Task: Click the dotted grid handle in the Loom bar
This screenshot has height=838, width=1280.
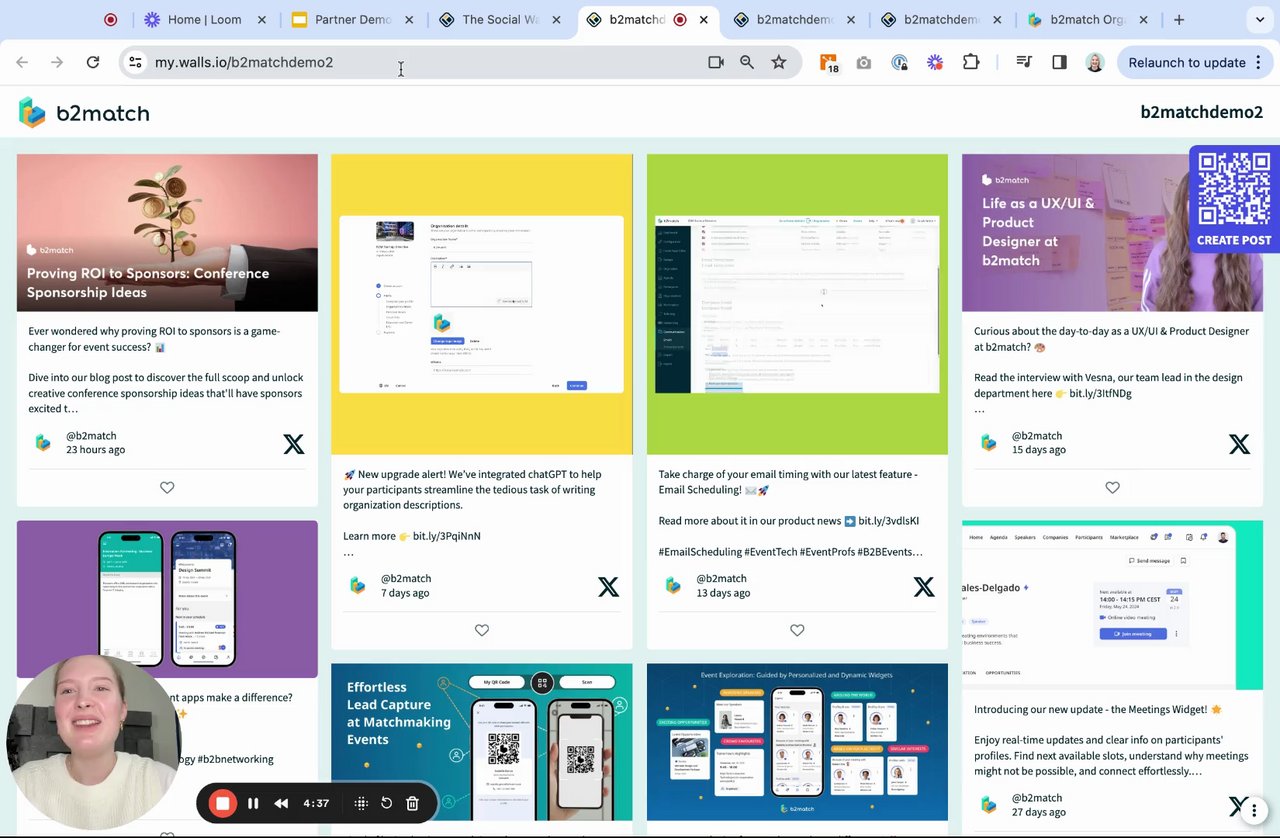Action: point(361,803)
